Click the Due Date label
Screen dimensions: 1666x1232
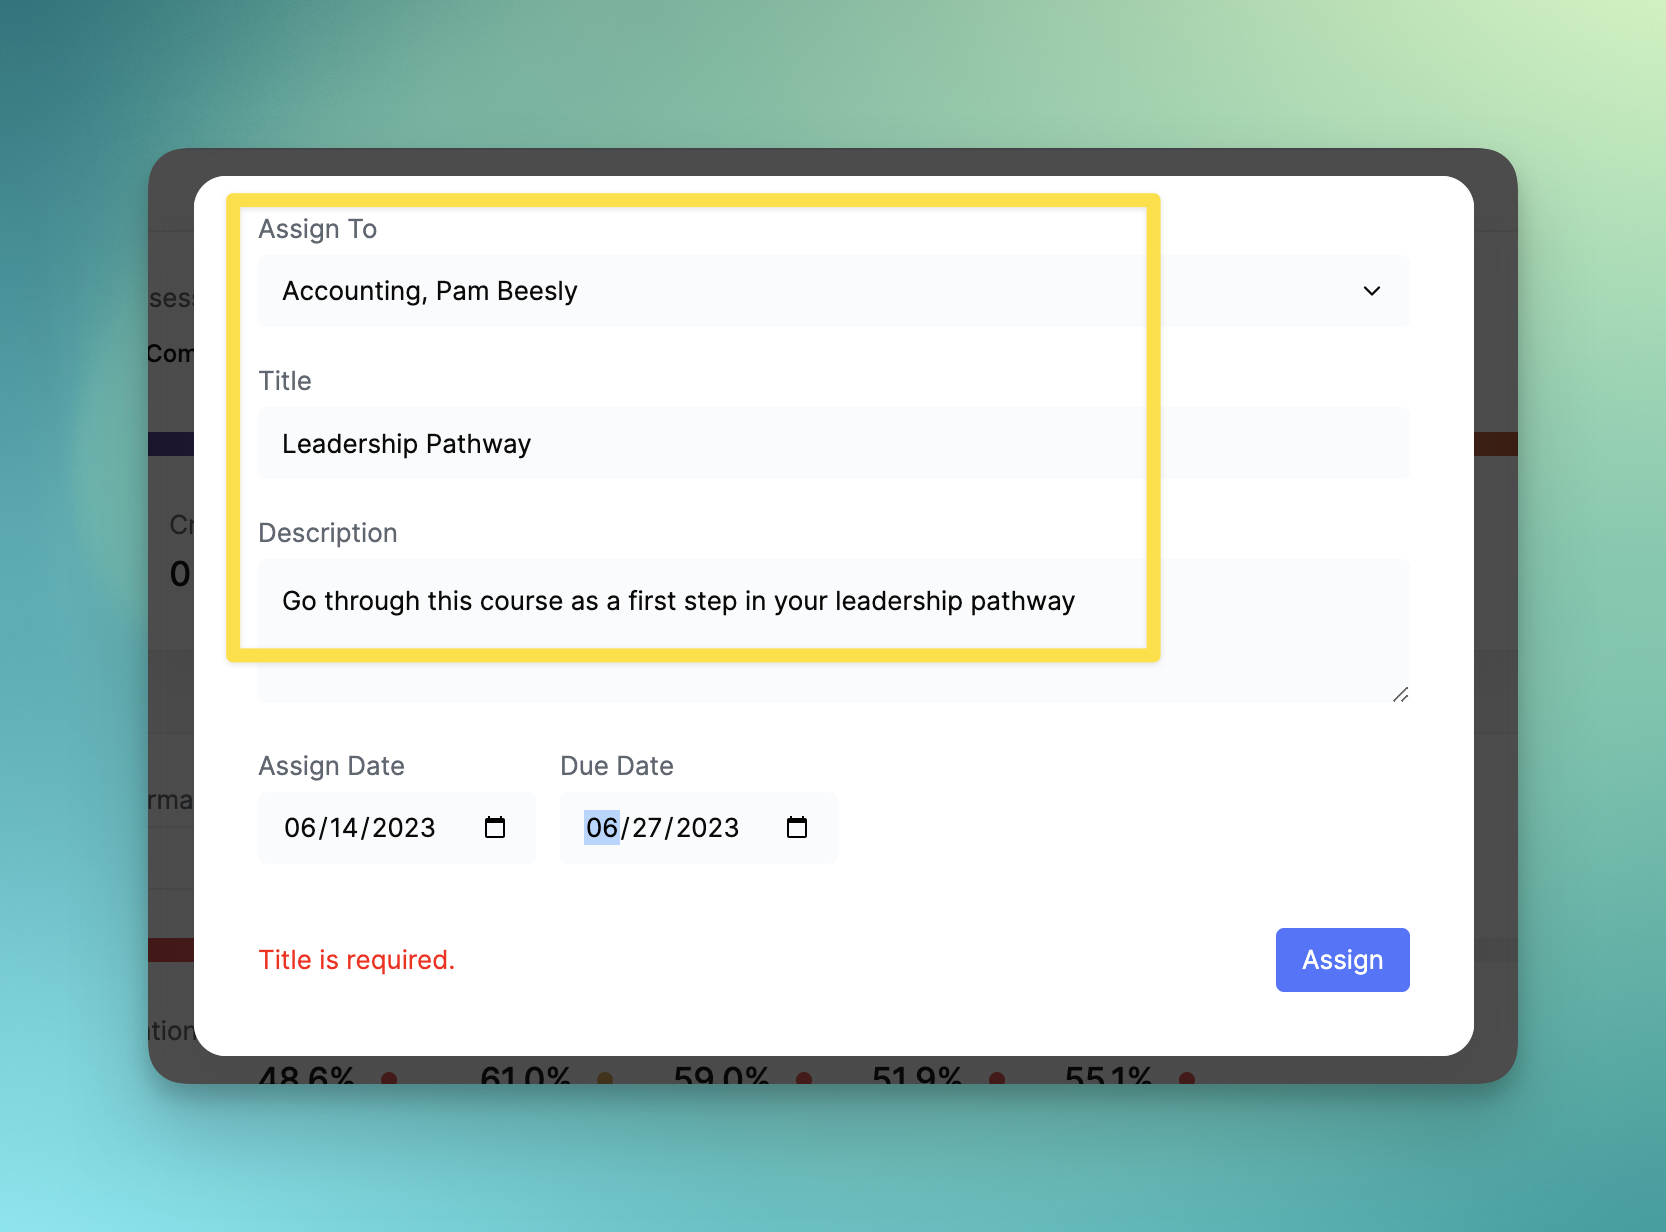pos(616,766)
